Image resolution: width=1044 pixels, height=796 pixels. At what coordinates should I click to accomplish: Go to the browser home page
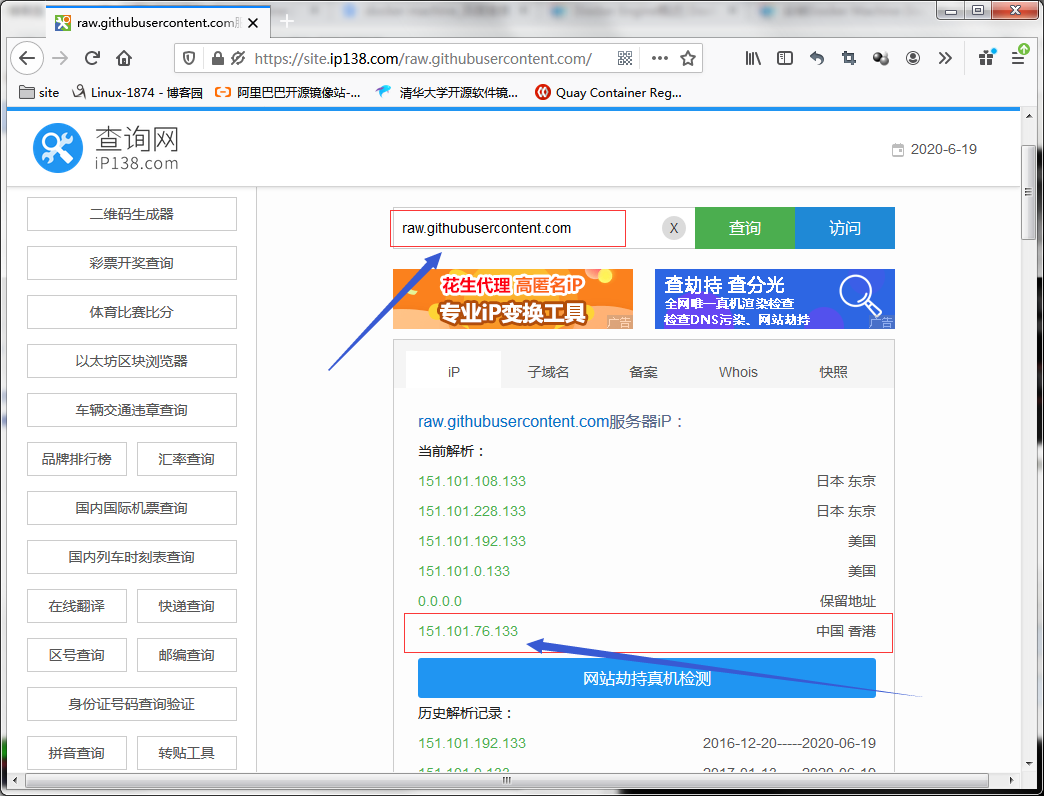[124, 58]
